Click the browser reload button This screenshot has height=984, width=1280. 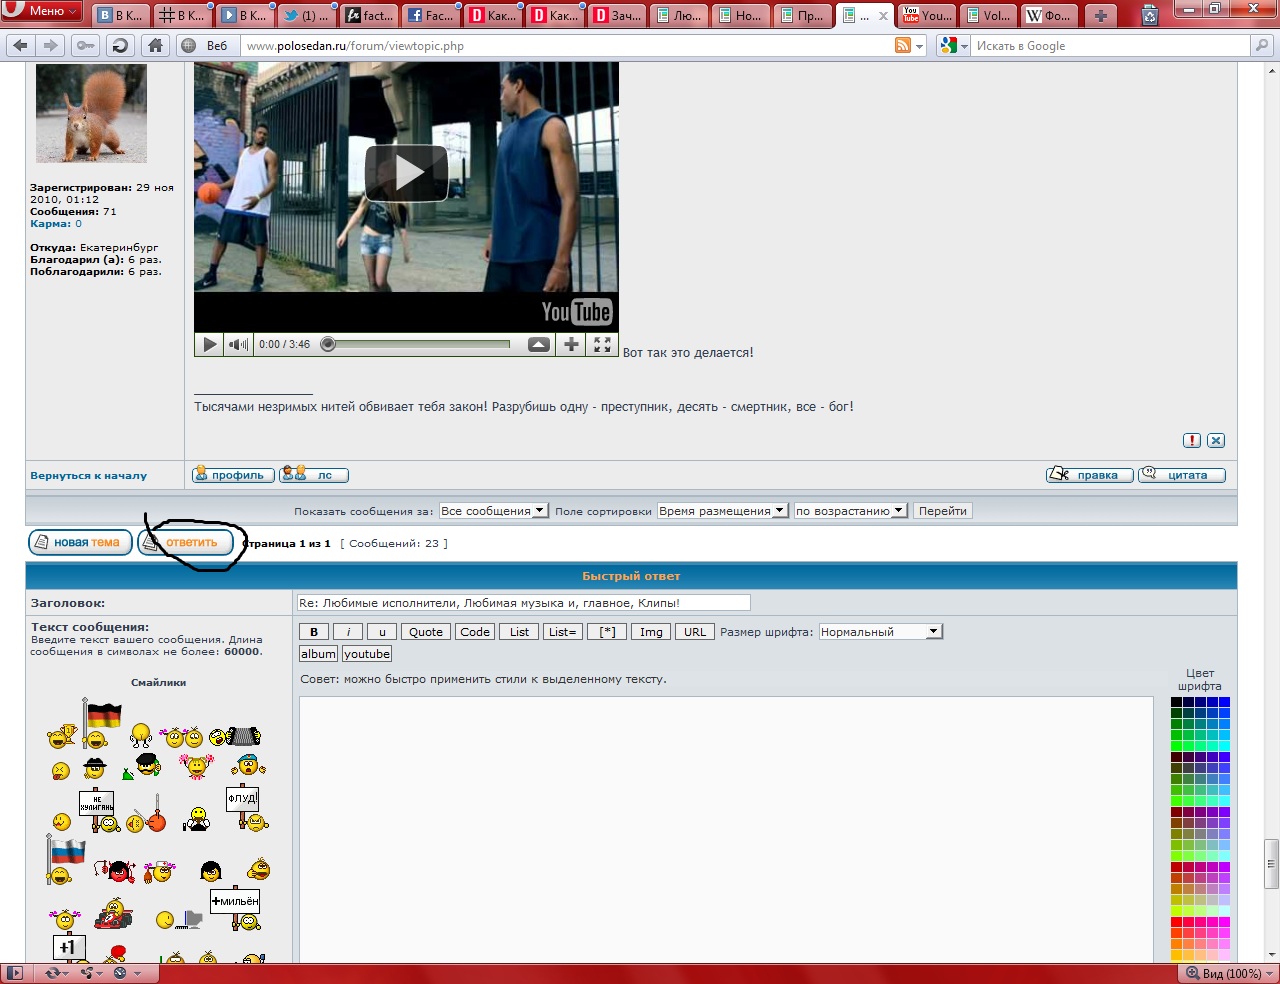120,46
